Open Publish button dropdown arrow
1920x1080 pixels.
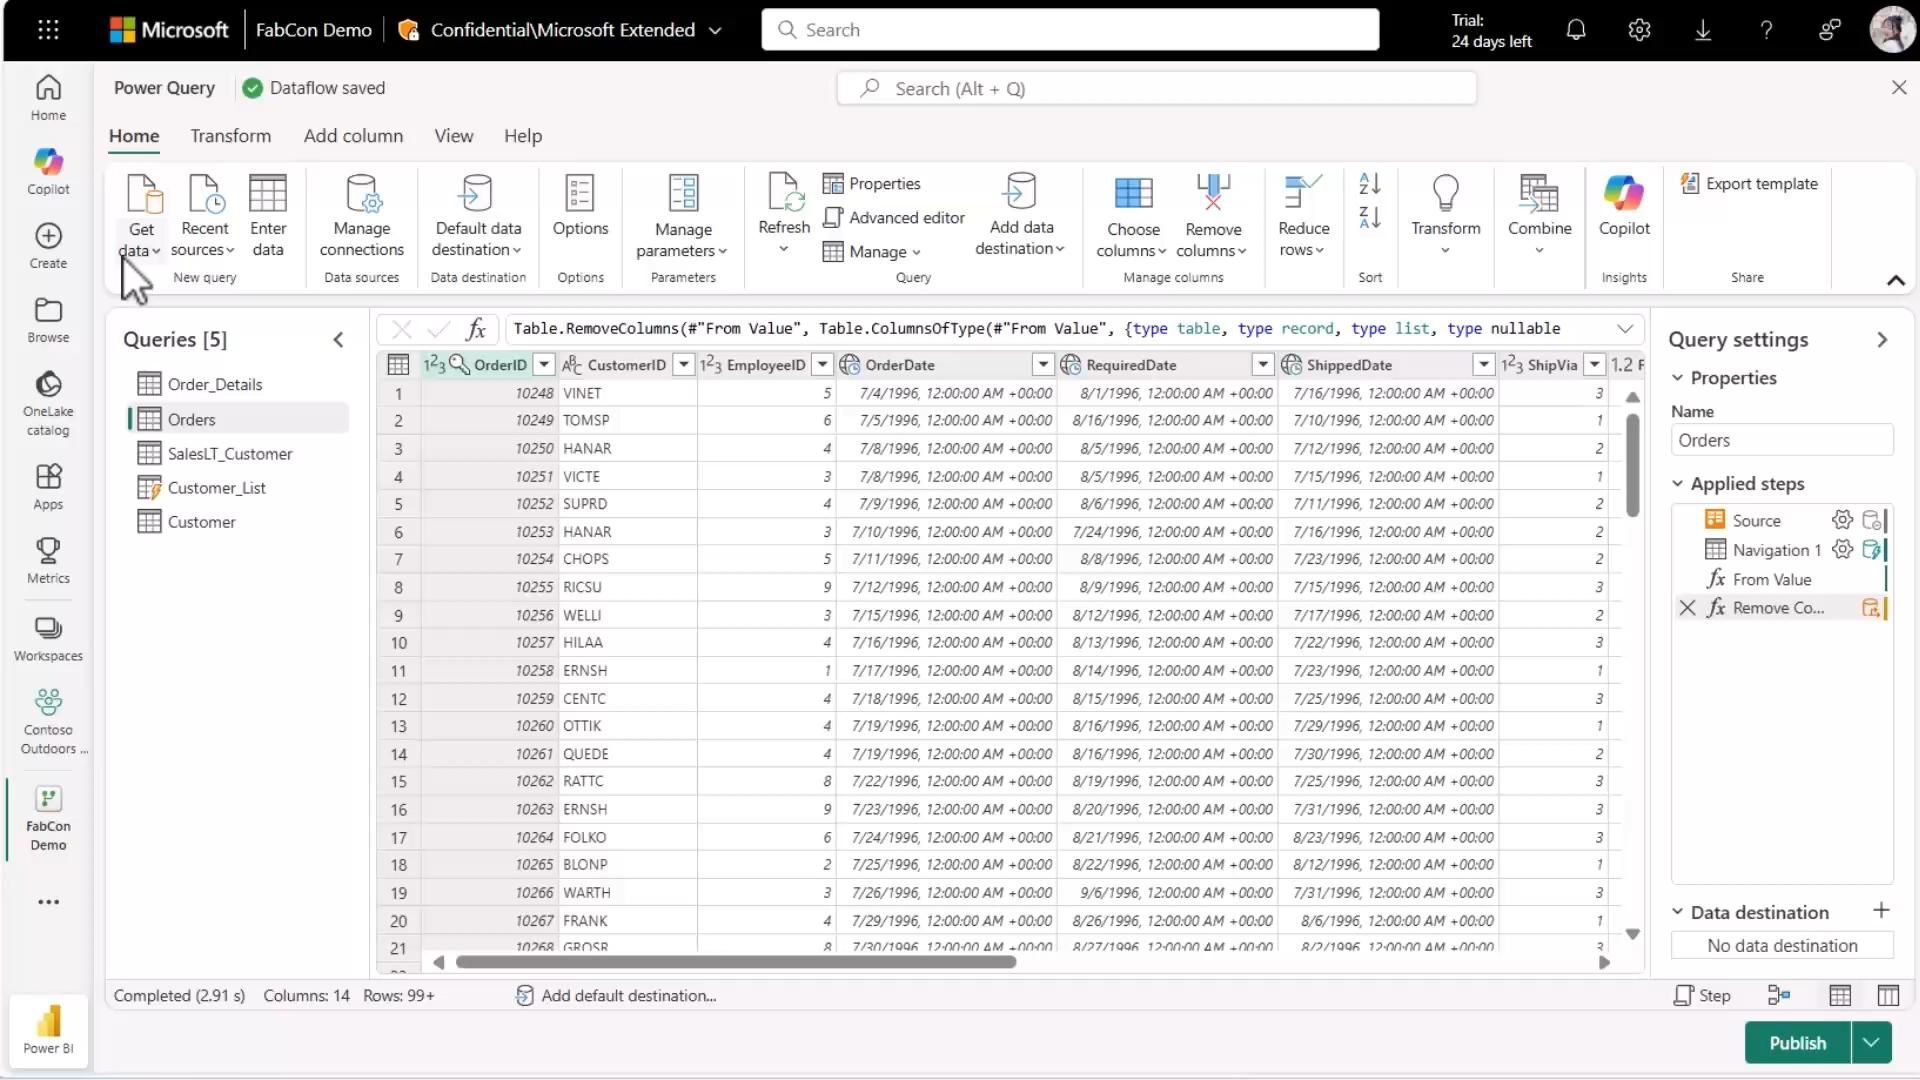(1871, 1043)
